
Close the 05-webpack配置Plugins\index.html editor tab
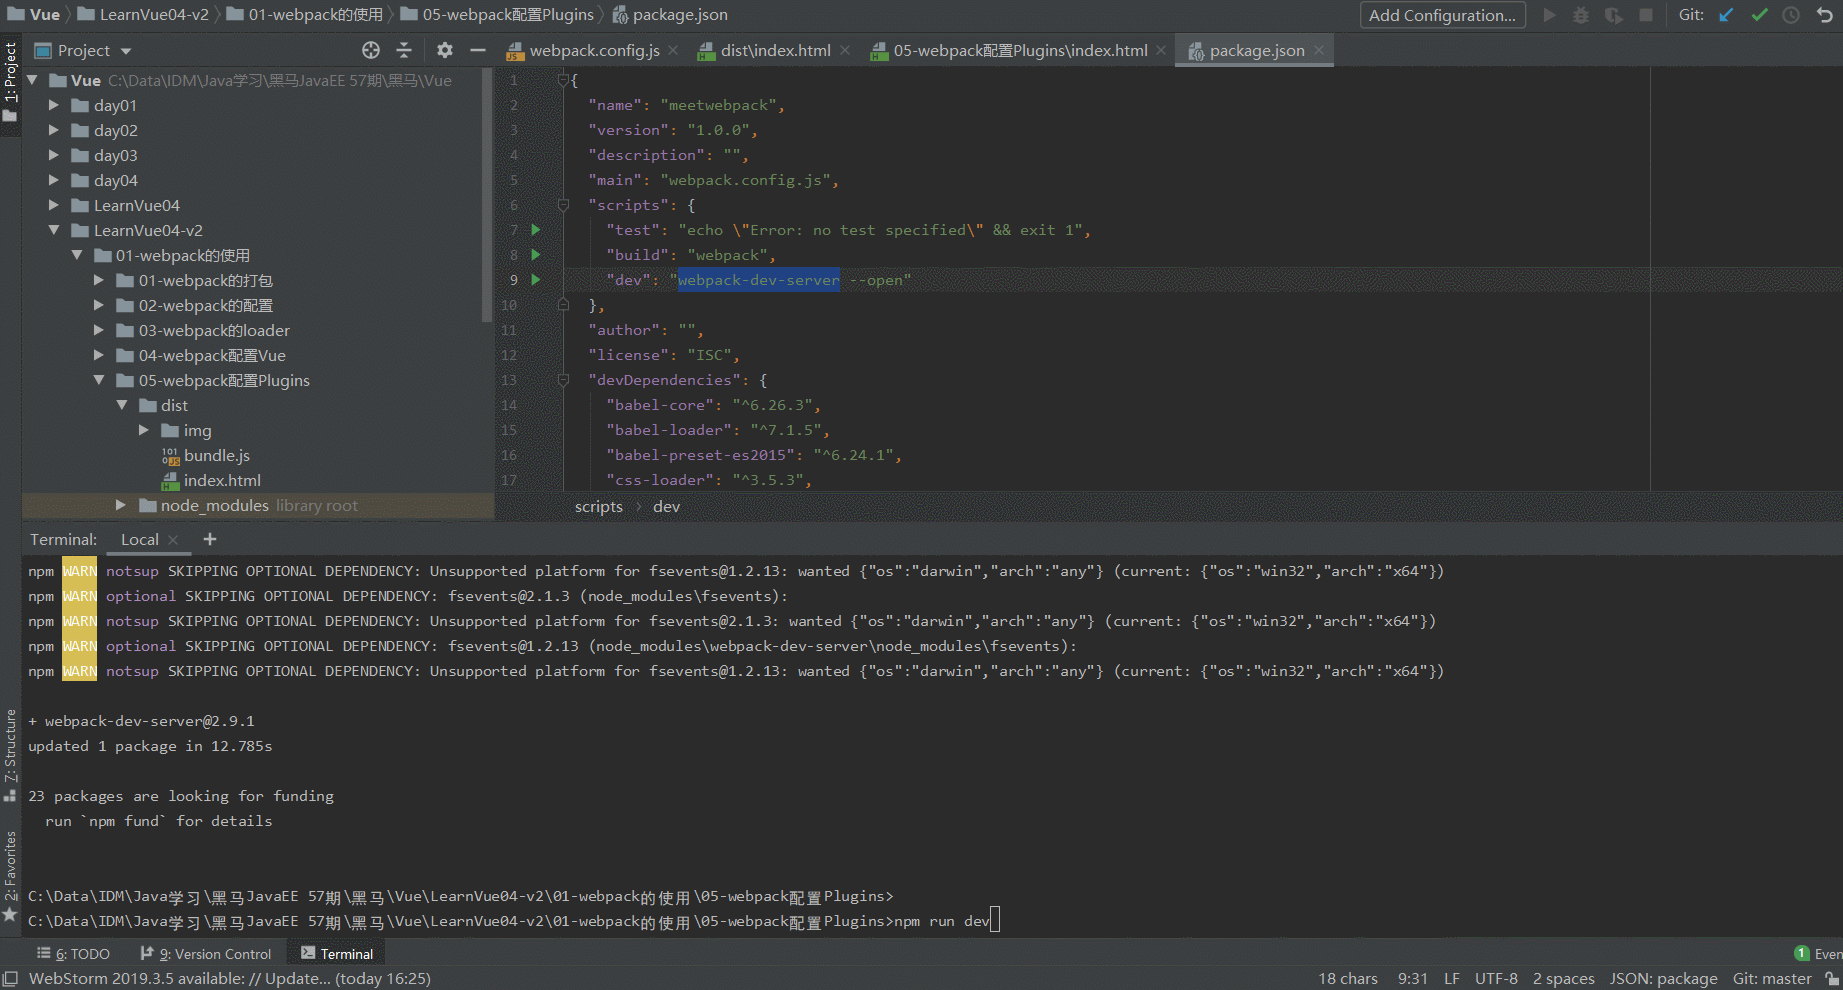pyautogui.click(x=1161, y=50)
